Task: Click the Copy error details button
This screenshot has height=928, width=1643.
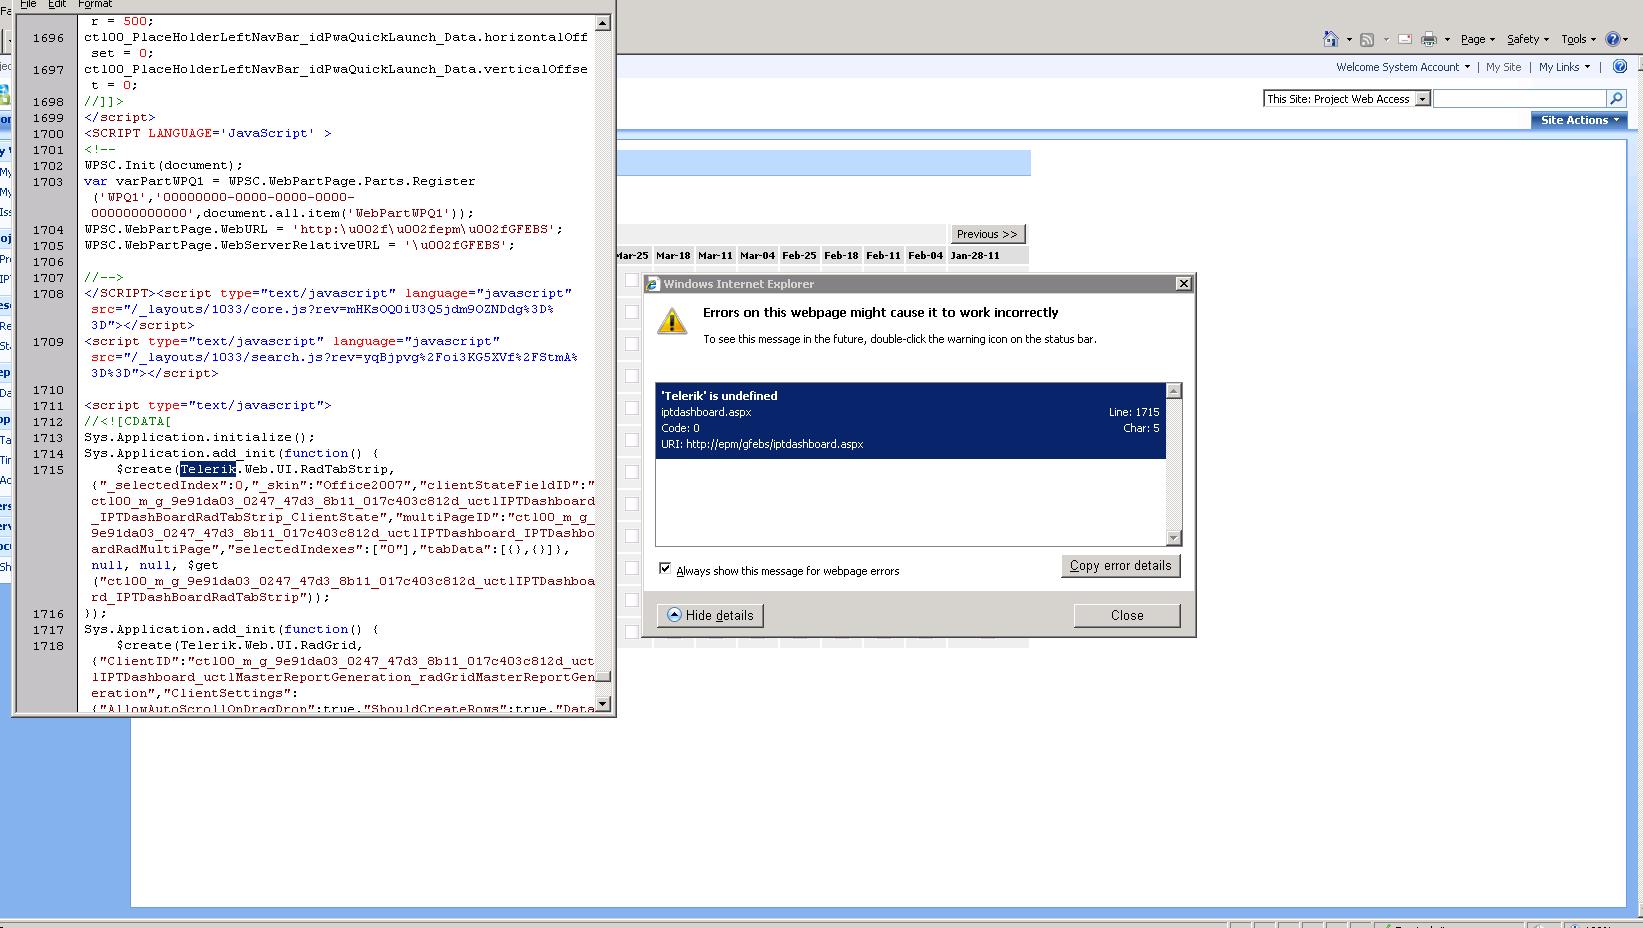Action: (x=1120, y=566)
